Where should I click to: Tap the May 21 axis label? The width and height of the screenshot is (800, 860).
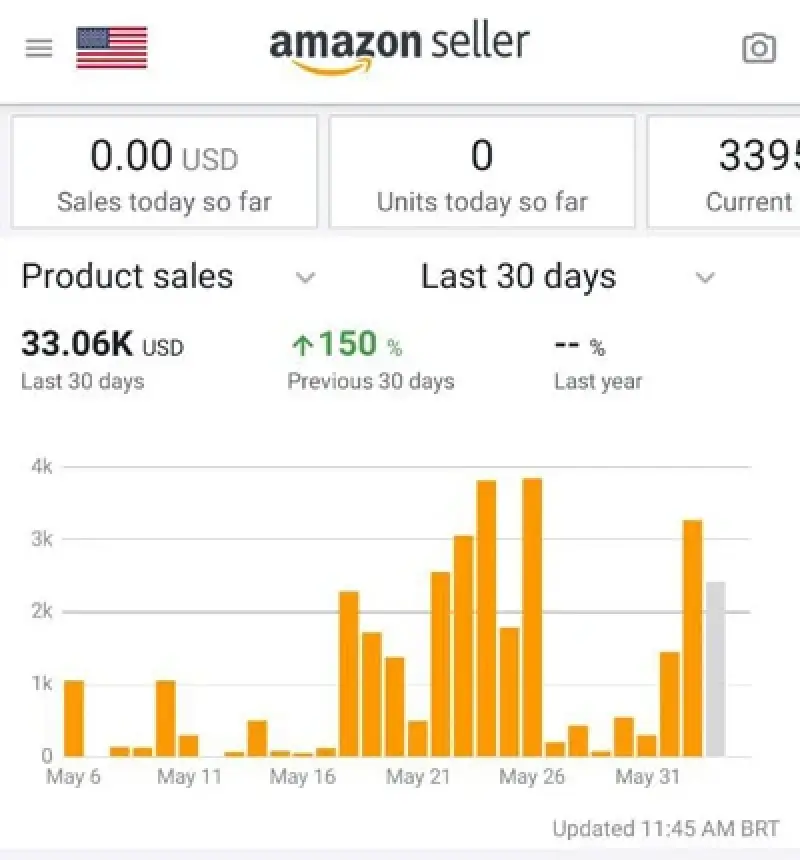pos(417,777)
